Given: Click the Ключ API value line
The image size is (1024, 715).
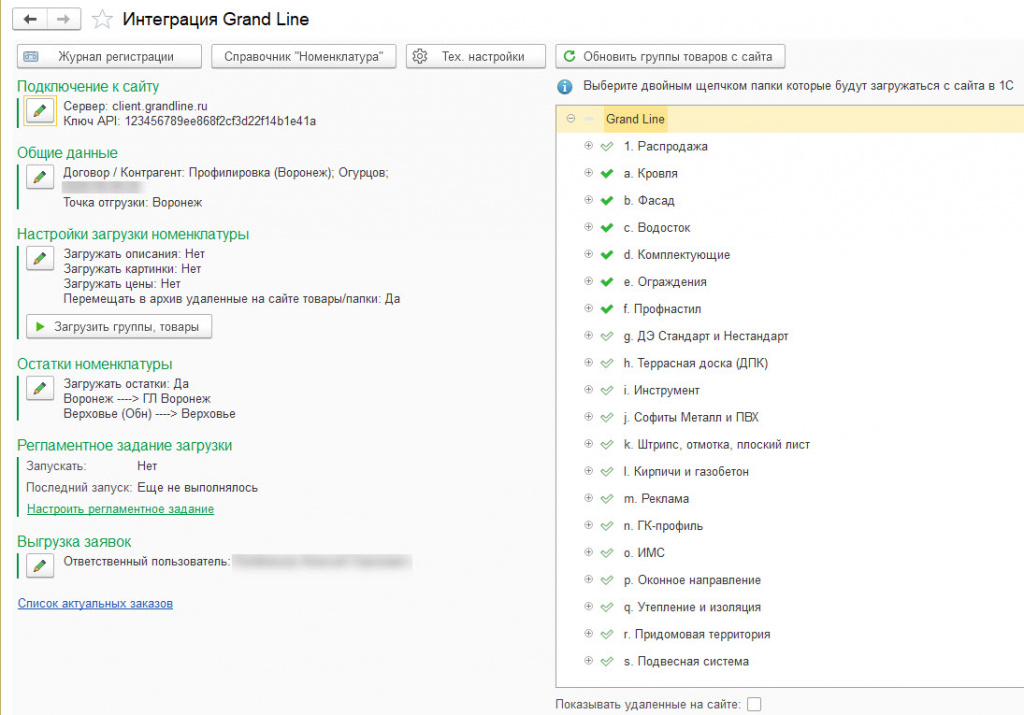Looking at the screenshot, I should [x=189, y=121].
